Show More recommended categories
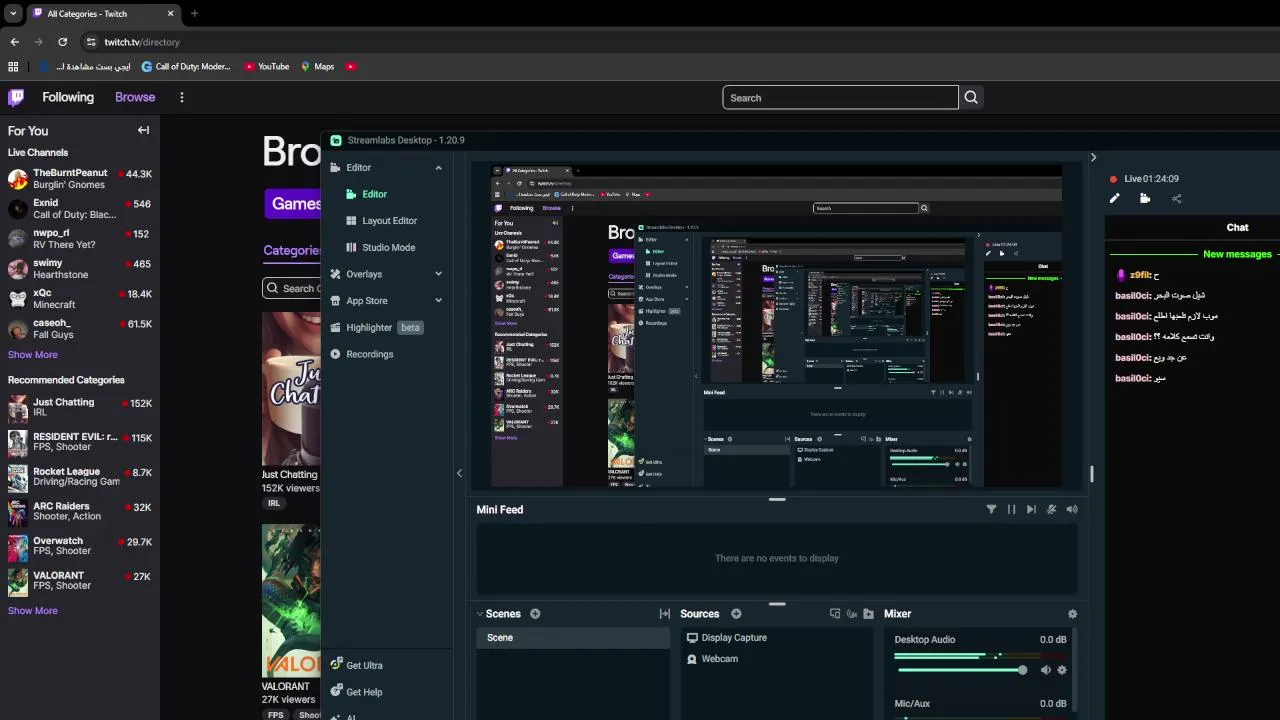Image resolution: width=1280 pixels, height=720 pixels. coord(32,611)
